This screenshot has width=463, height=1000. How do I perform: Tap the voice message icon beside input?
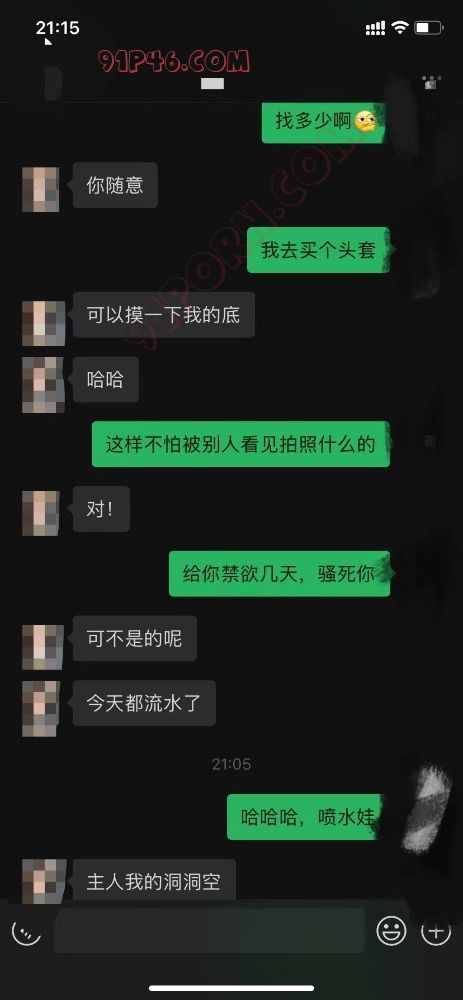(26, 932)
